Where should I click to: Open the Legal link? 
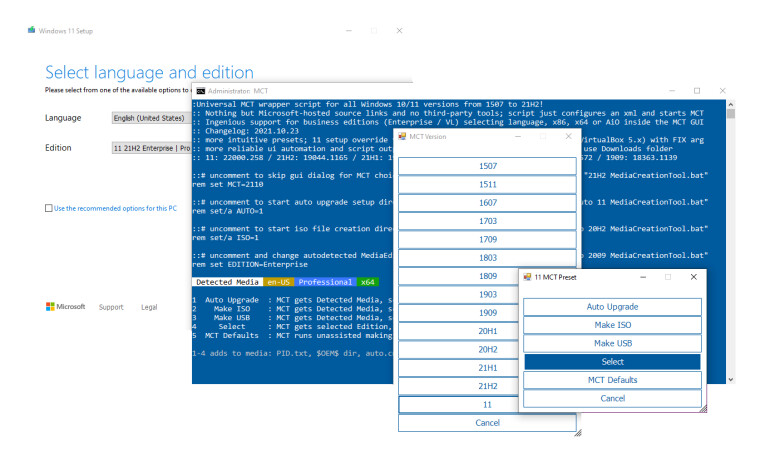149,307
